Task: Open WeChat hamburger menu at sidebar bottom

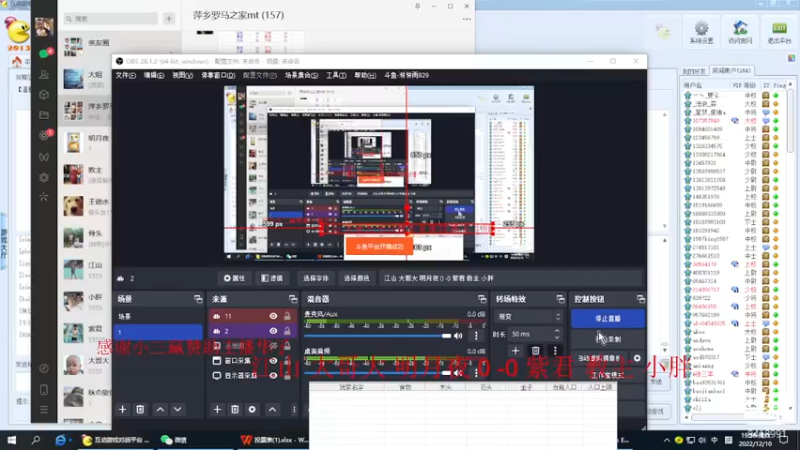Action: coord(44,410)
